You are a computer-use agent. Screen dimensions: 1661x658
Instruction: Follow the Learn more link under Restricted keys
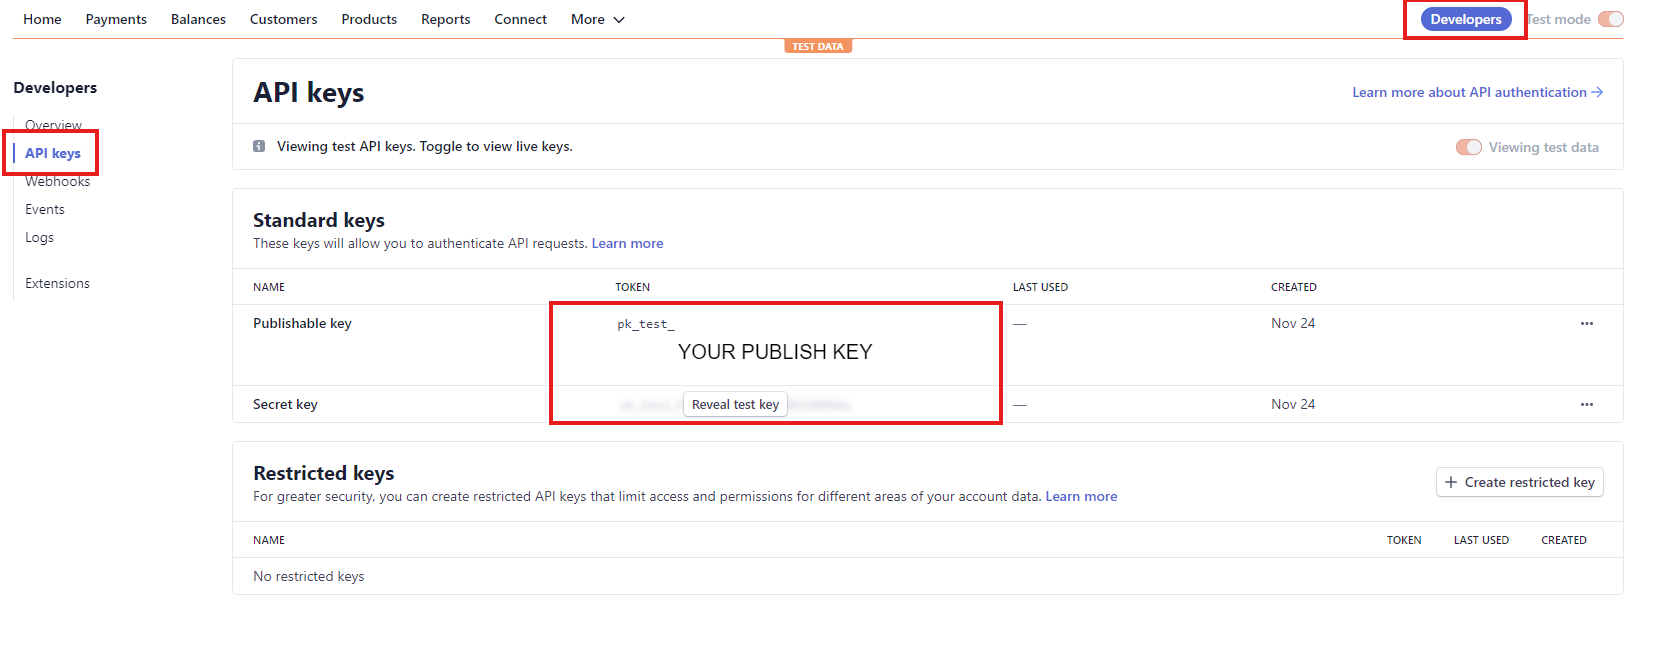[1081, 496]
